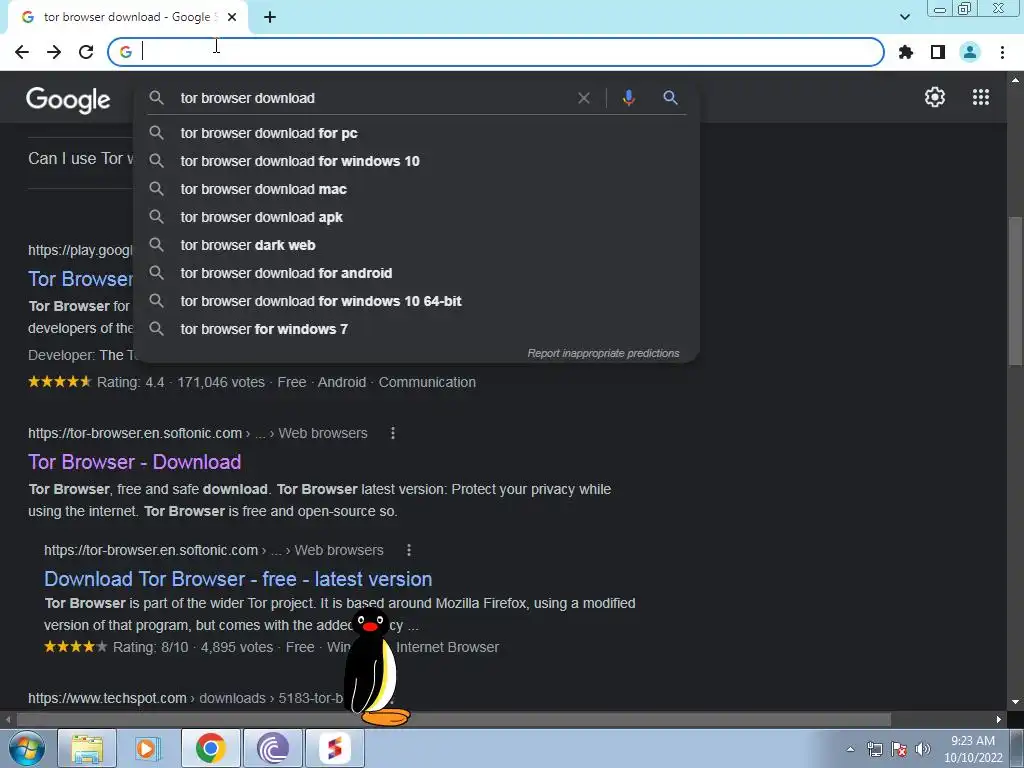This screenshot has width=1024, height=768.
Task: Submit search with the blue magnifier icon
Action: click(x=670, y=98)
